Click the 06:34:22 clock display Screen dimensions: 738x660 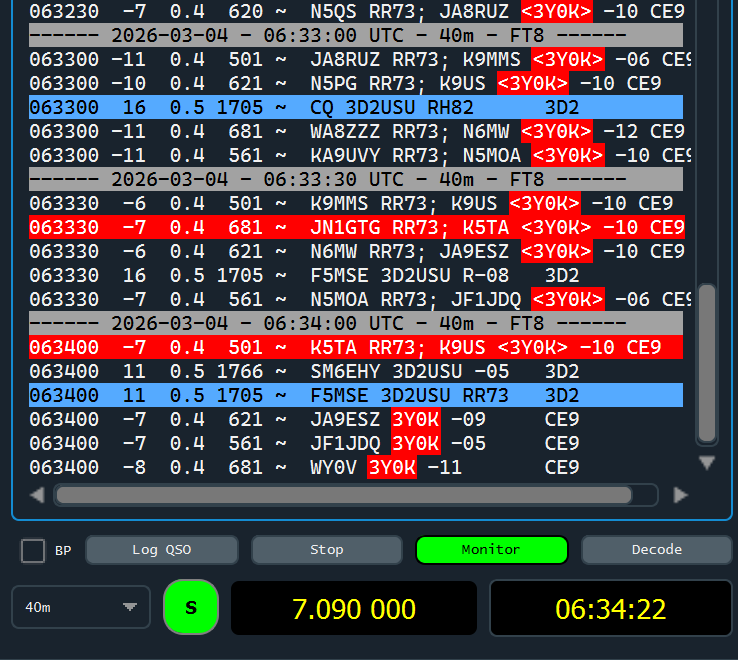tap(610, 608)
